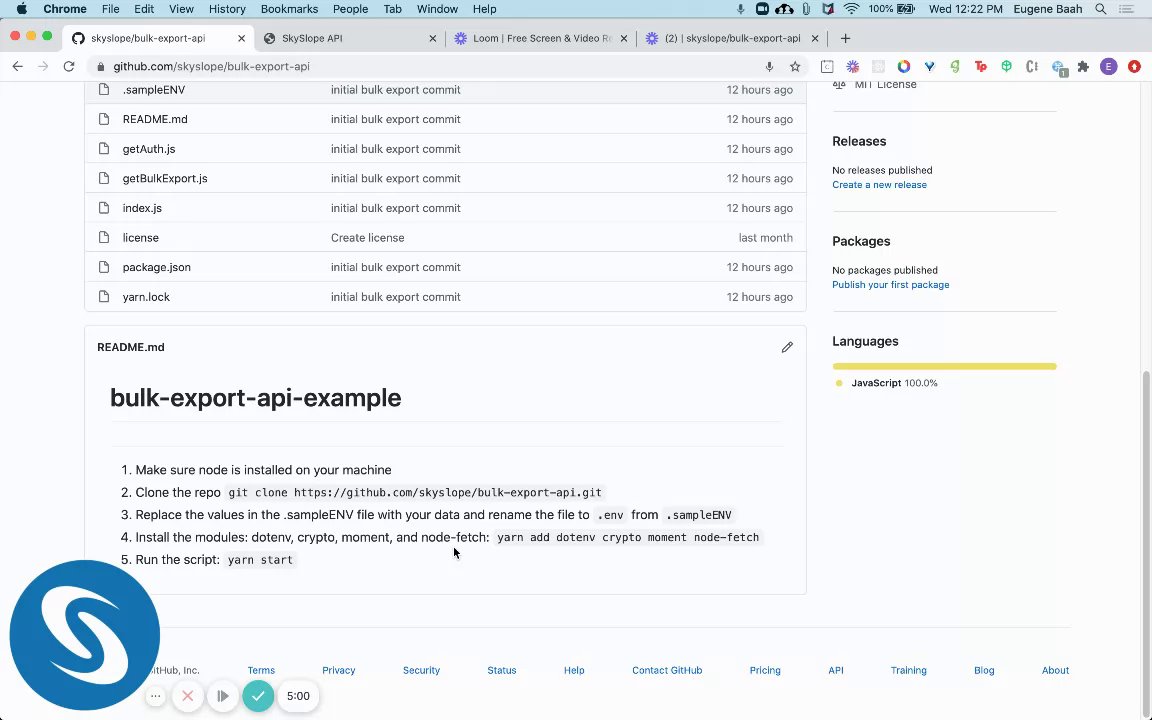Finish Loom recording with green checkmark
Screen dimensions: 1152x720
[258, 696]
